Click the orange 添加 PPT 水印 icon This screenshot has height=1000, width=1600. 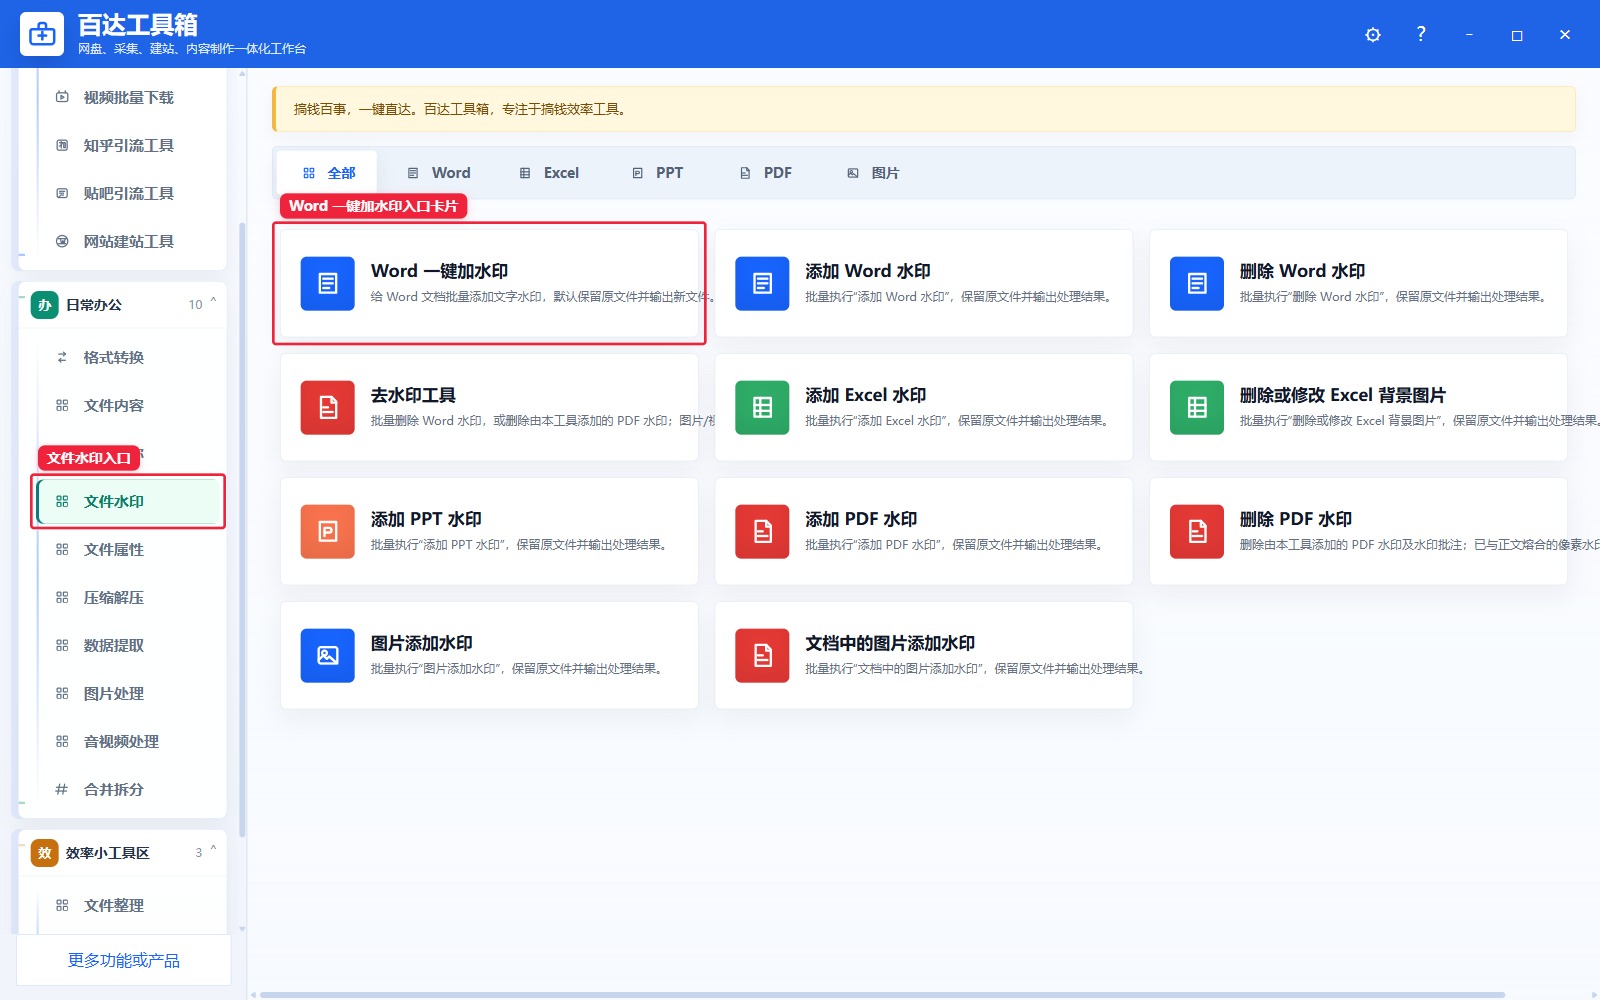pos(328,532)
